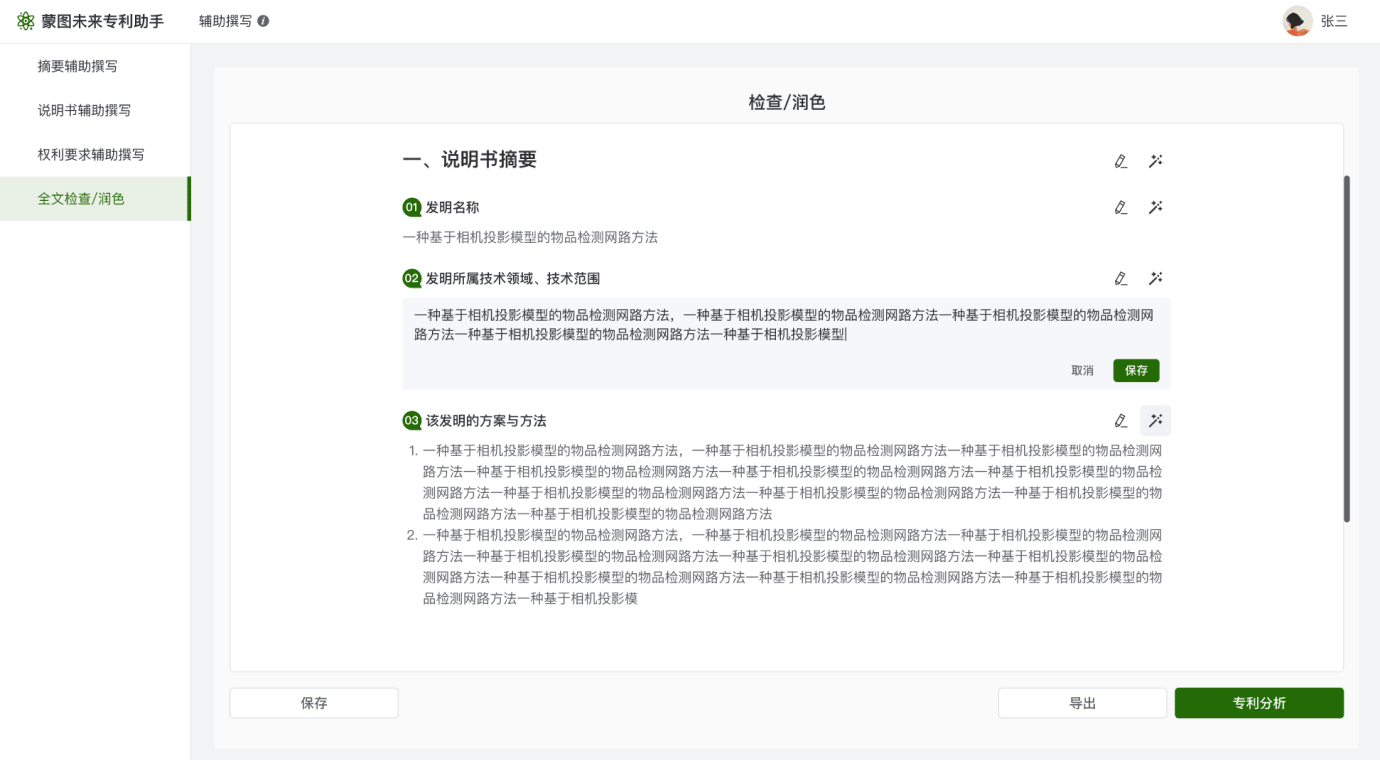Select the 全文检查/润色 sidebar item
Screen dimensions: 1380x760
pos(81,199)
